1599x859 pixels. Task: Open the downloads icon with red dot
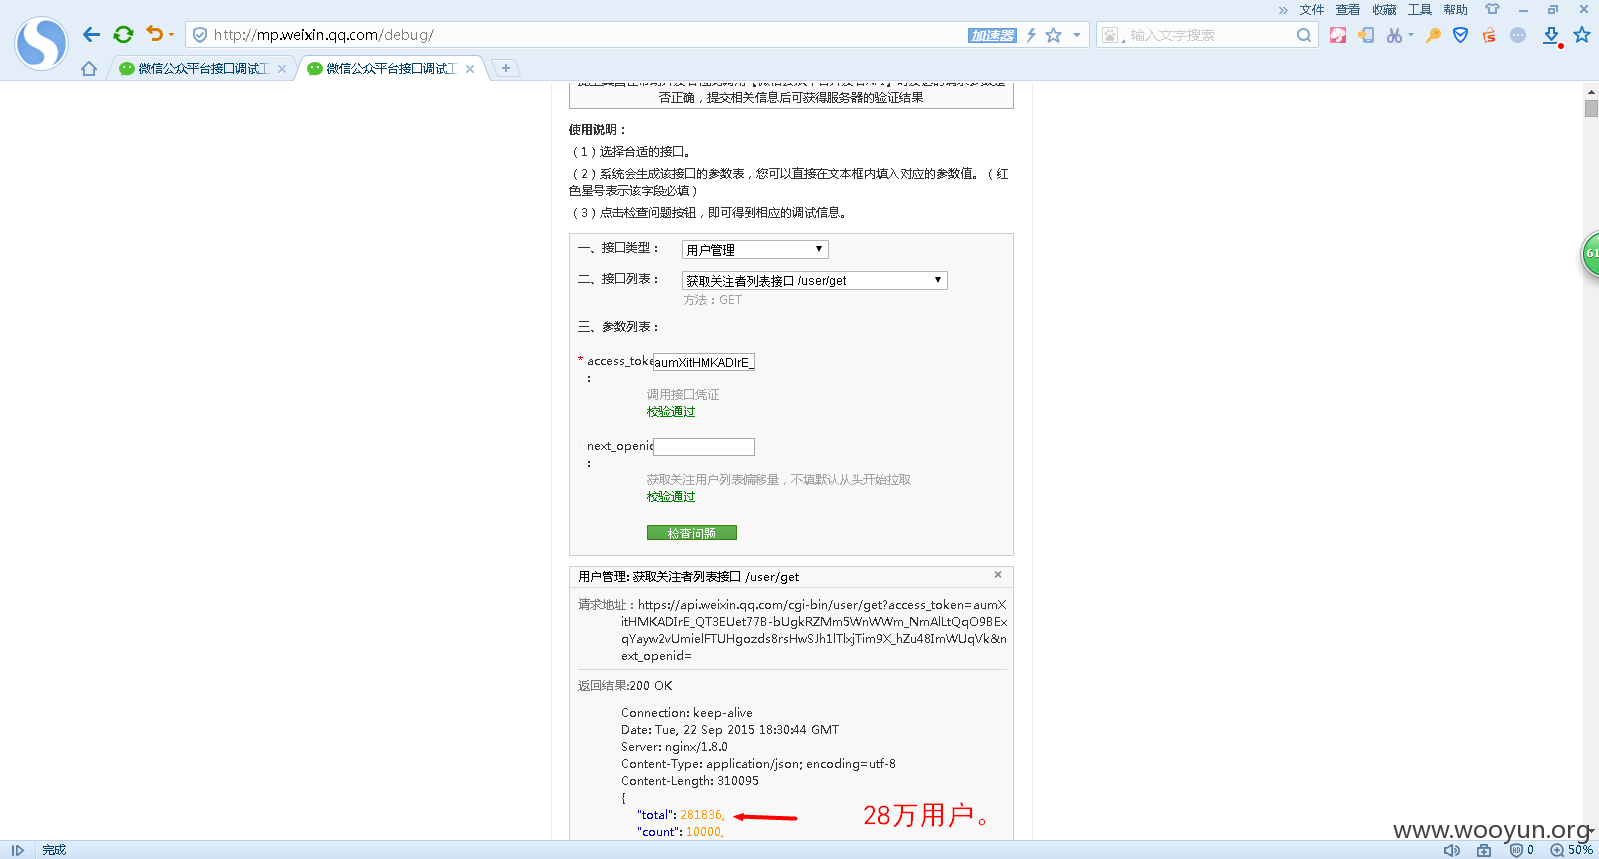pyautogui.click(x=1551, y=36)
